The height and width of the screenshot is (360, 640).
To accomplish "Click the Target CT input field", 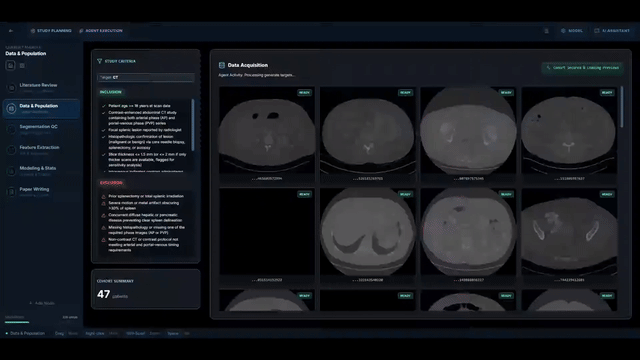I will [x=146, y=77].
